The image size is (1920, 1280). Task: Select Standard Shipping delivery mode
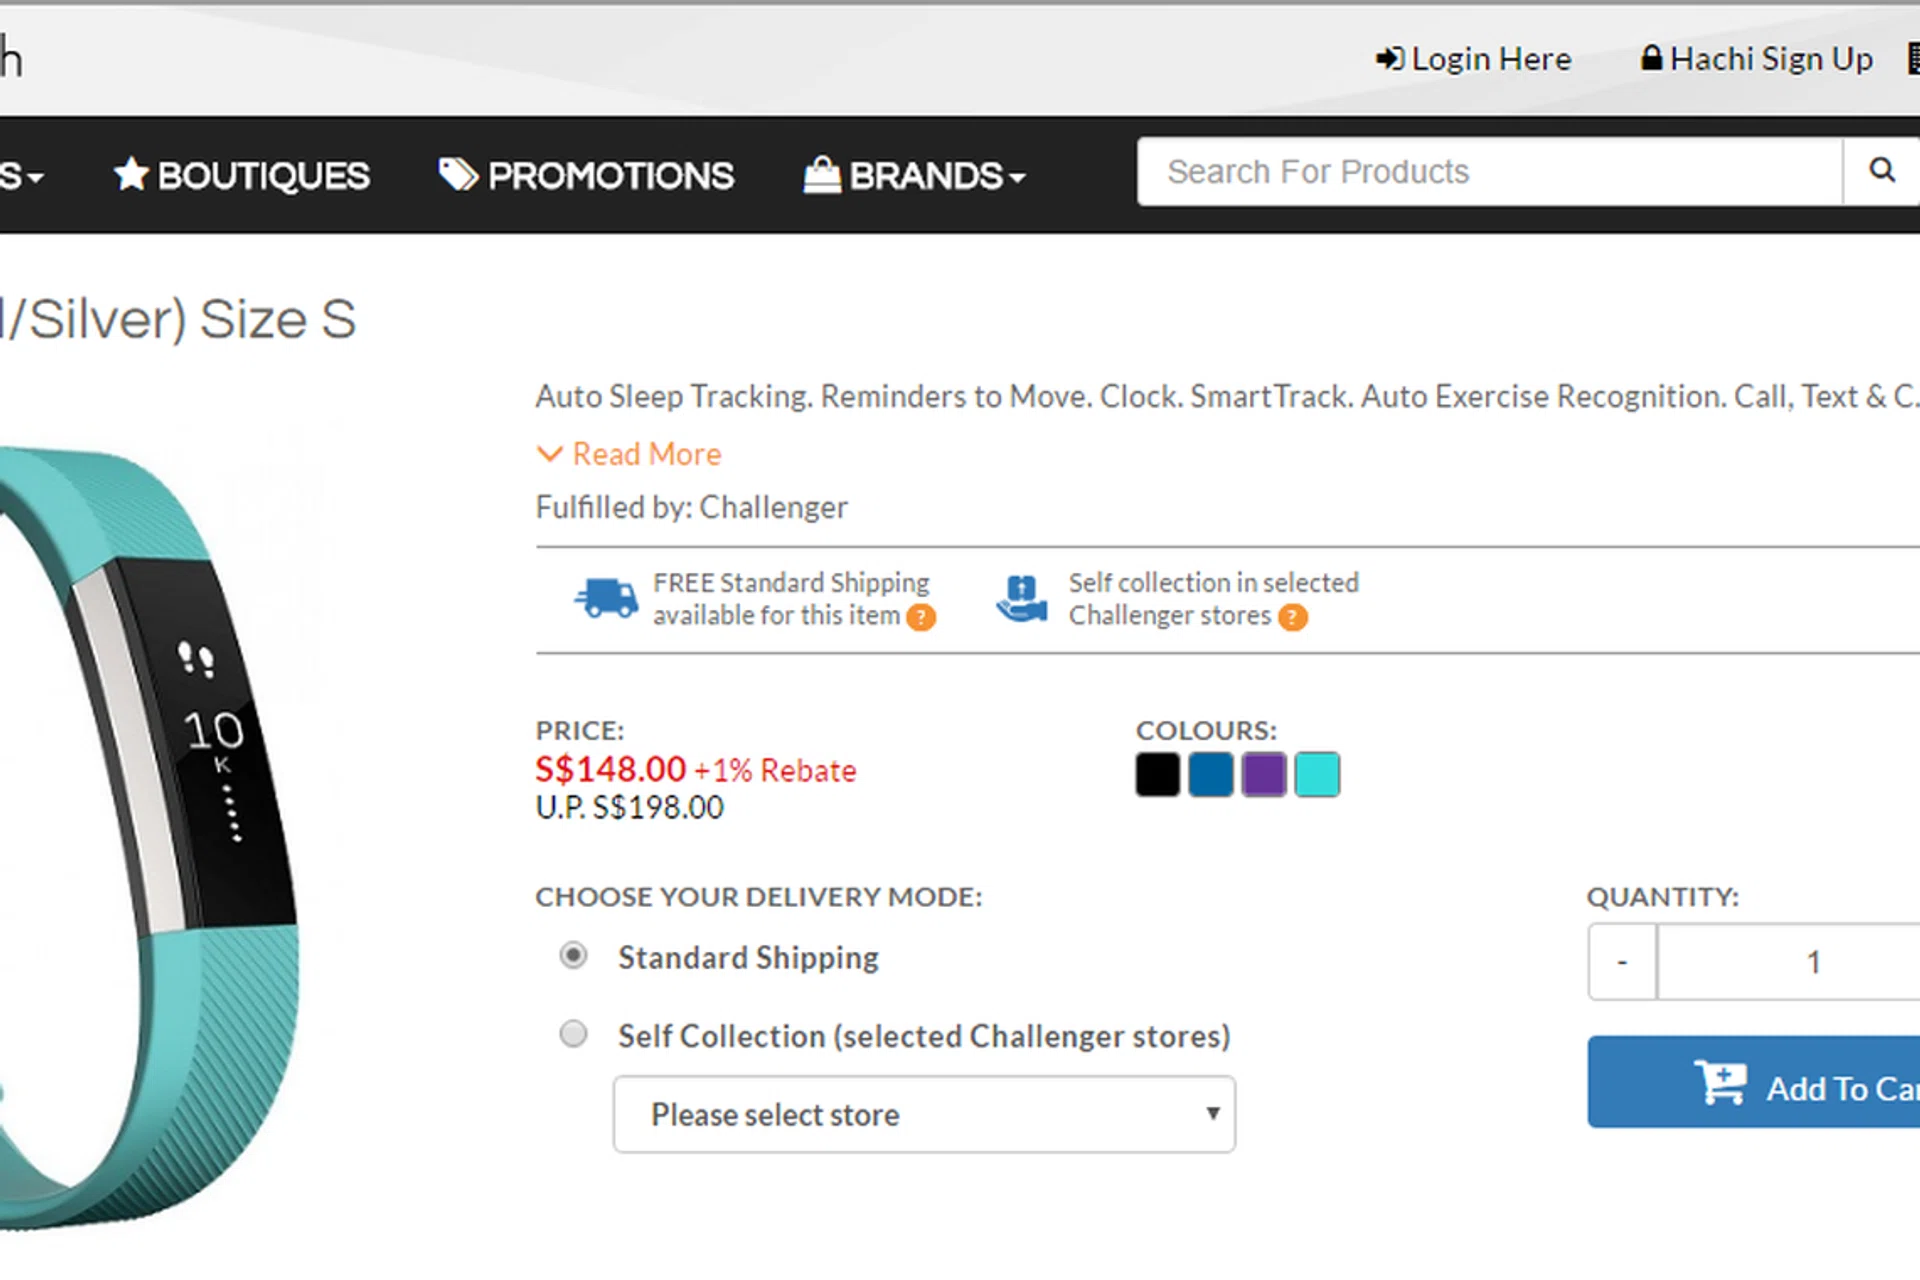pyautogui.click(x=573, y=956)
